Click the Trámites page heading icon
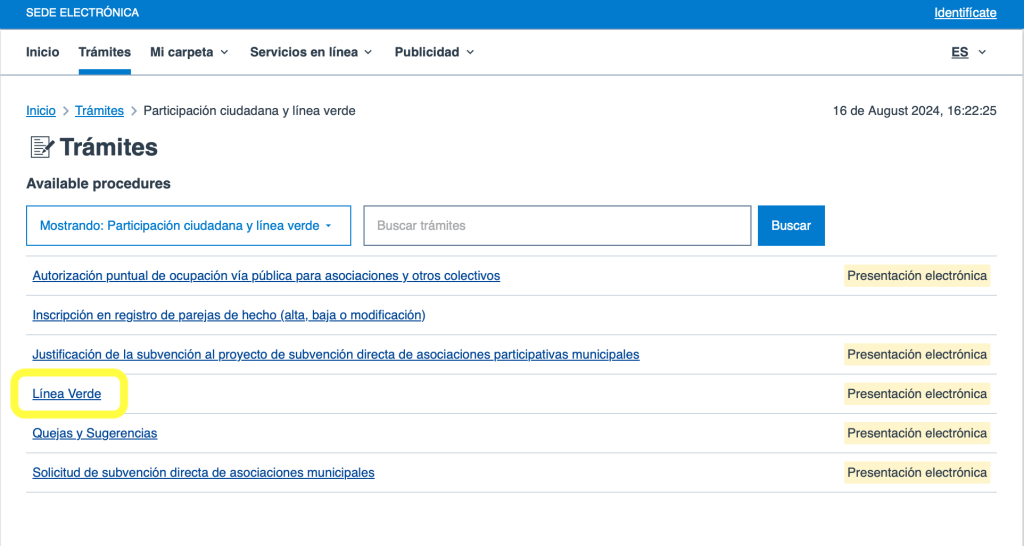 pyautogui.click(x=41, y=148)
